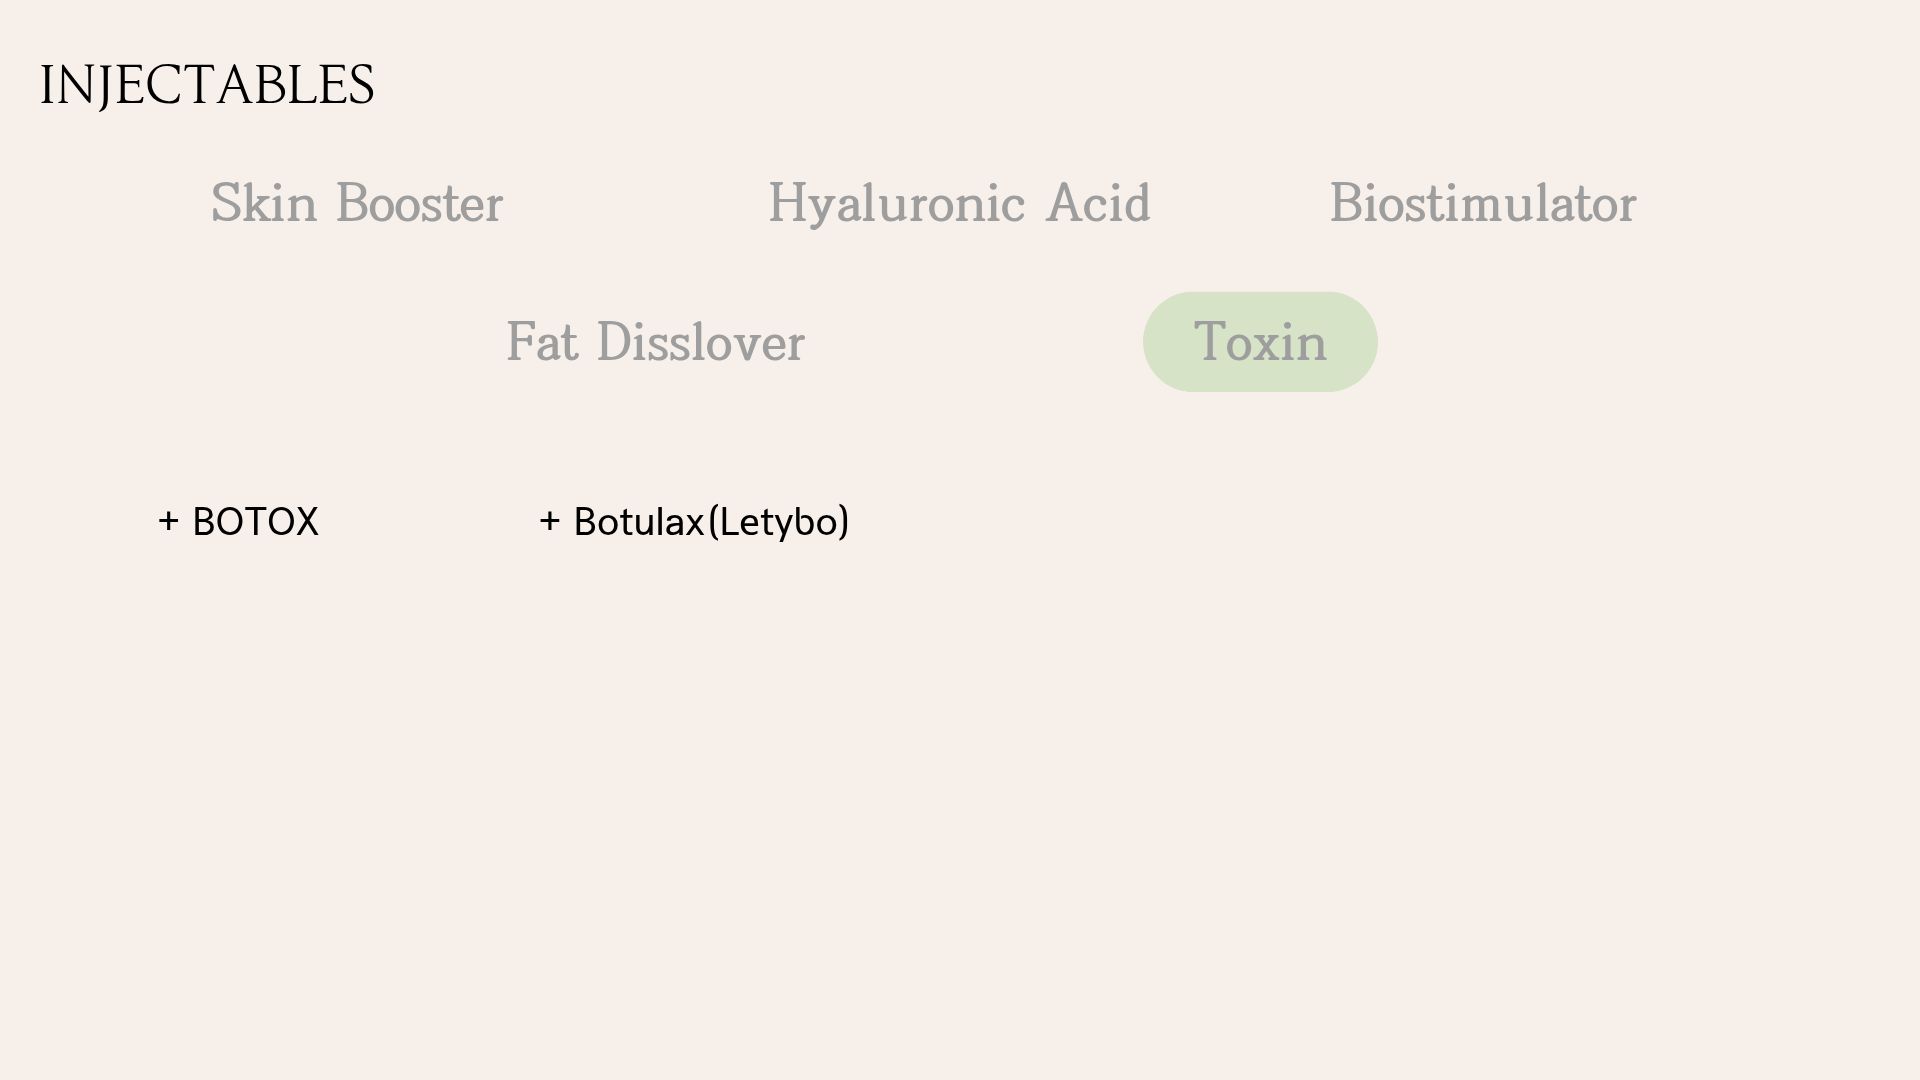1920x1080 pixels.
Task: Click the word "Booster" in Skin Booster
Action: [419, 204]
